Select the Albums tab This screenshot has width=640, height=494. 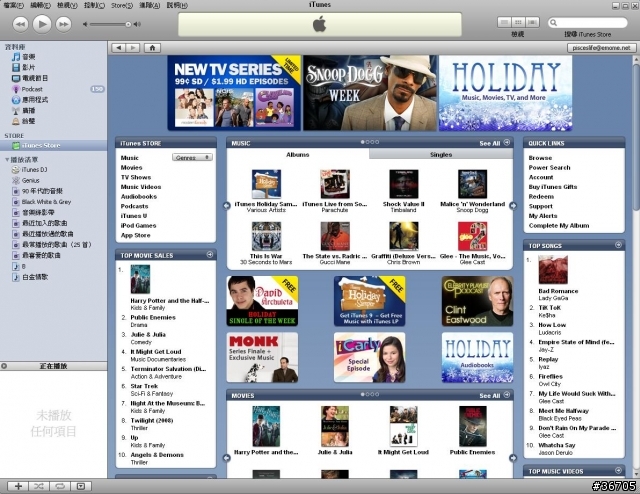pyautogui.click(x=298, y=154)
